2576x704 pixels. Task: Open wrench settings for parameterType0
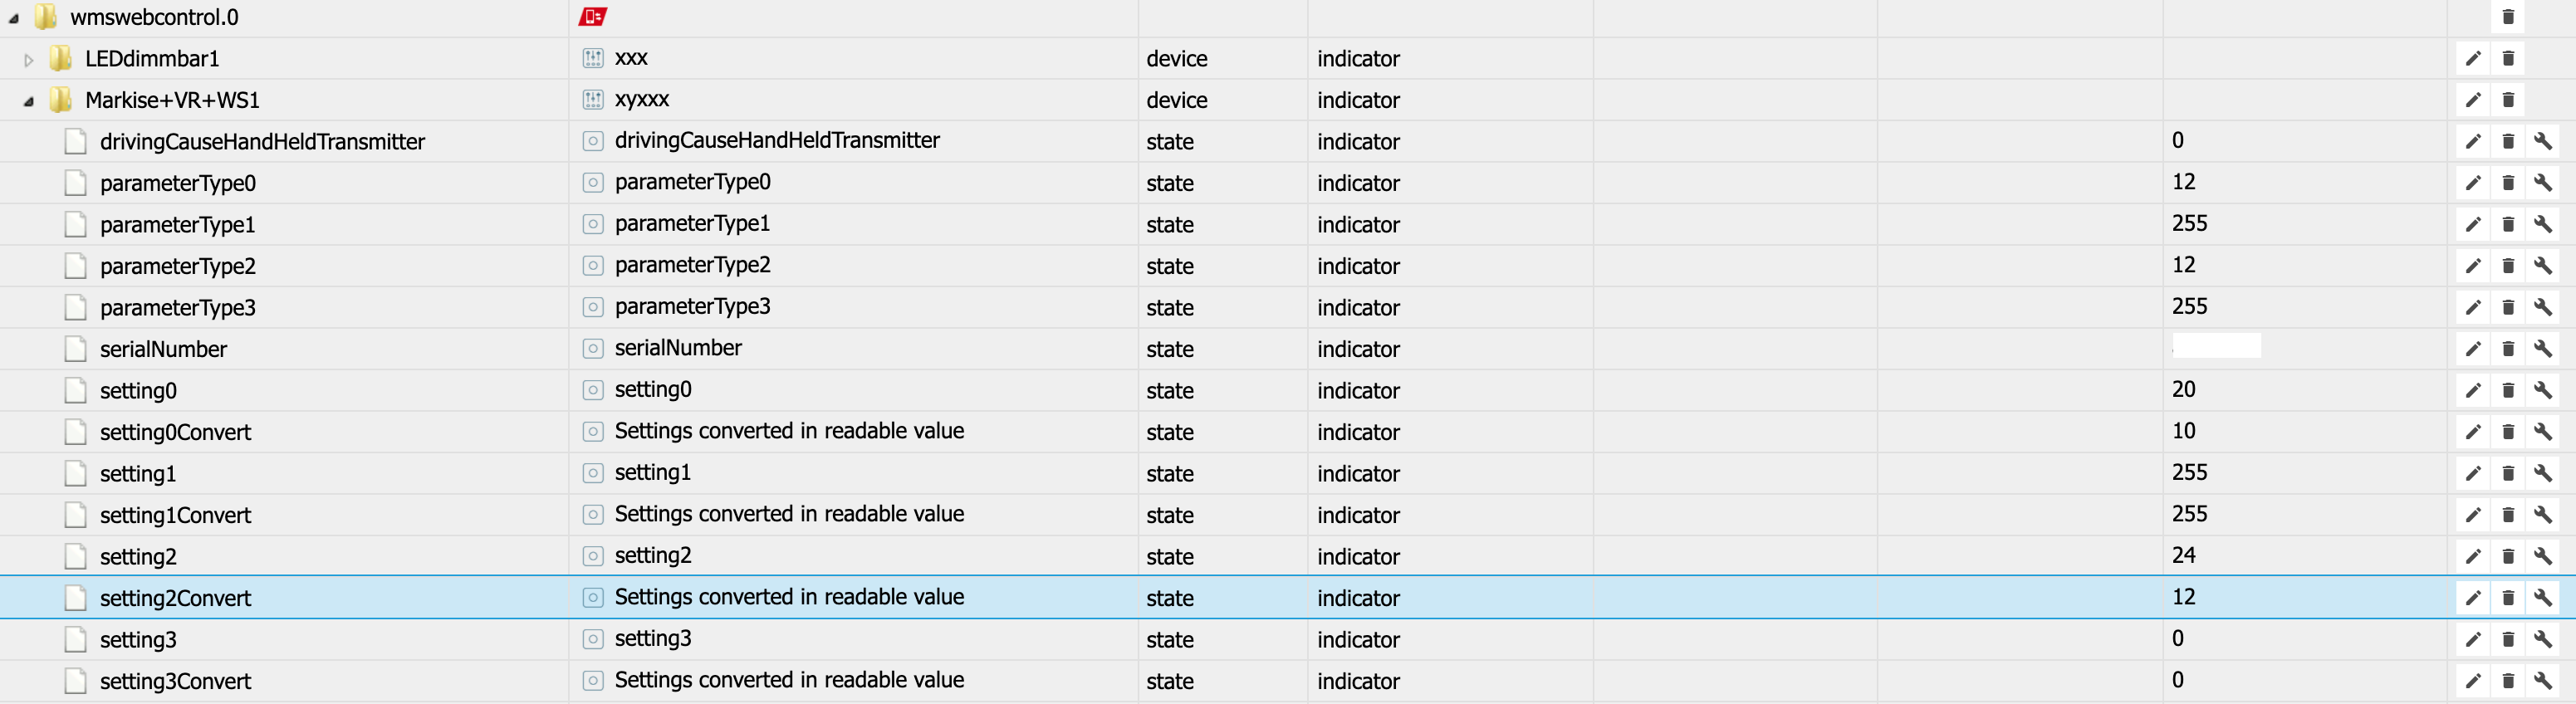tap(2542, 183)
